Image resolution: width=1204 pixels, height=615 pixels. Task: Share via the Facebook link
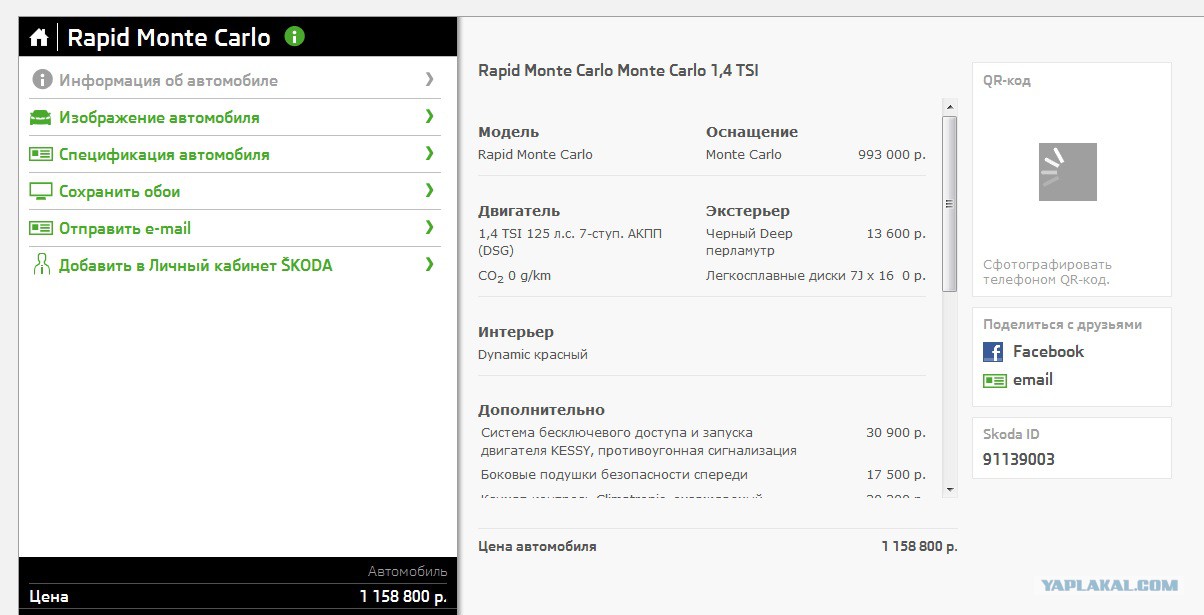pos(1048,352)
